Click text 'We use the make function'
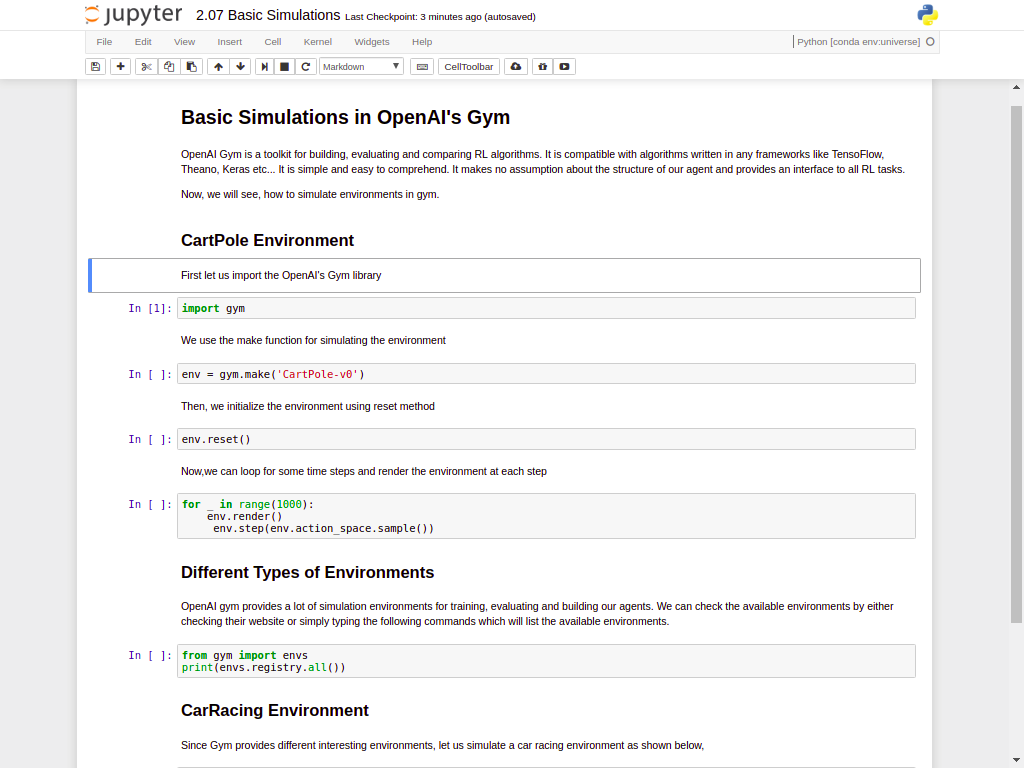 (x=313, y=340)
